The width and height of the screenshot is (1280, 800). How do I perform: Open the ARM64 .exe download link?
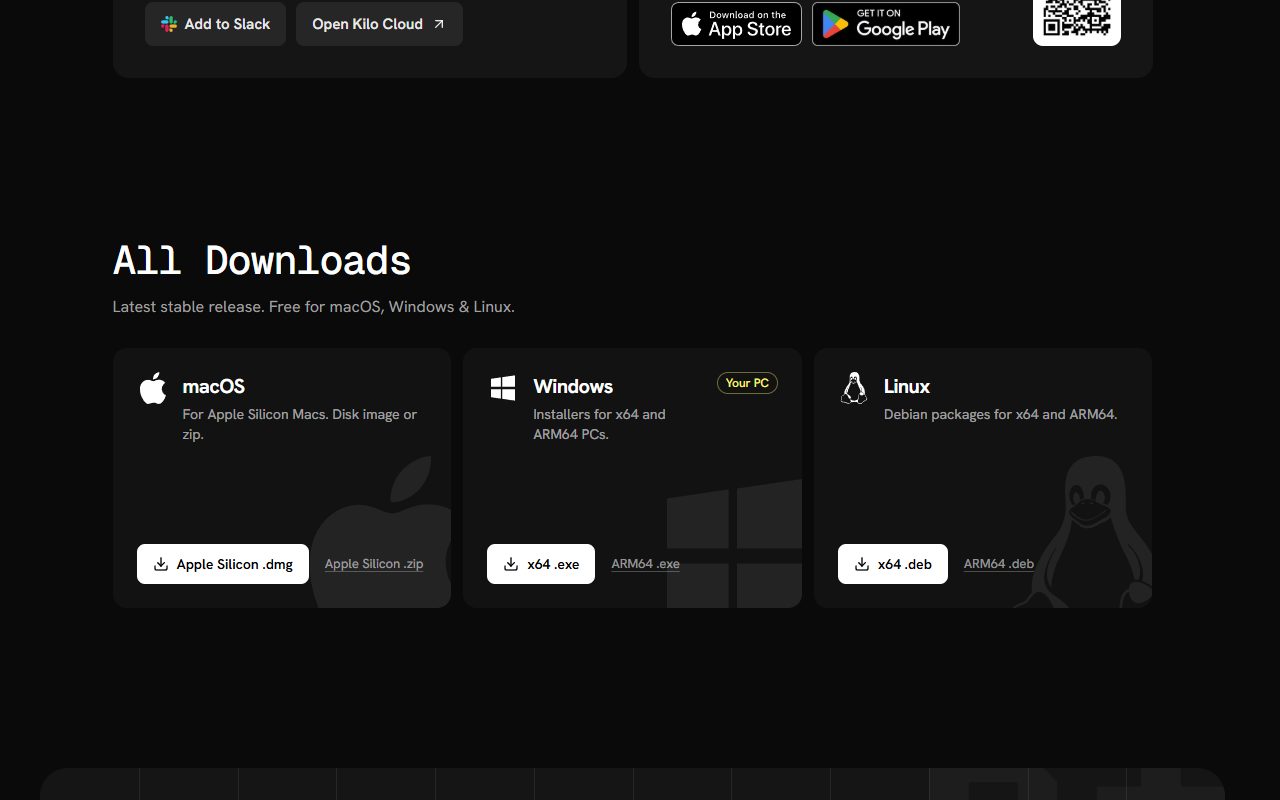click(x=646, y=564)
